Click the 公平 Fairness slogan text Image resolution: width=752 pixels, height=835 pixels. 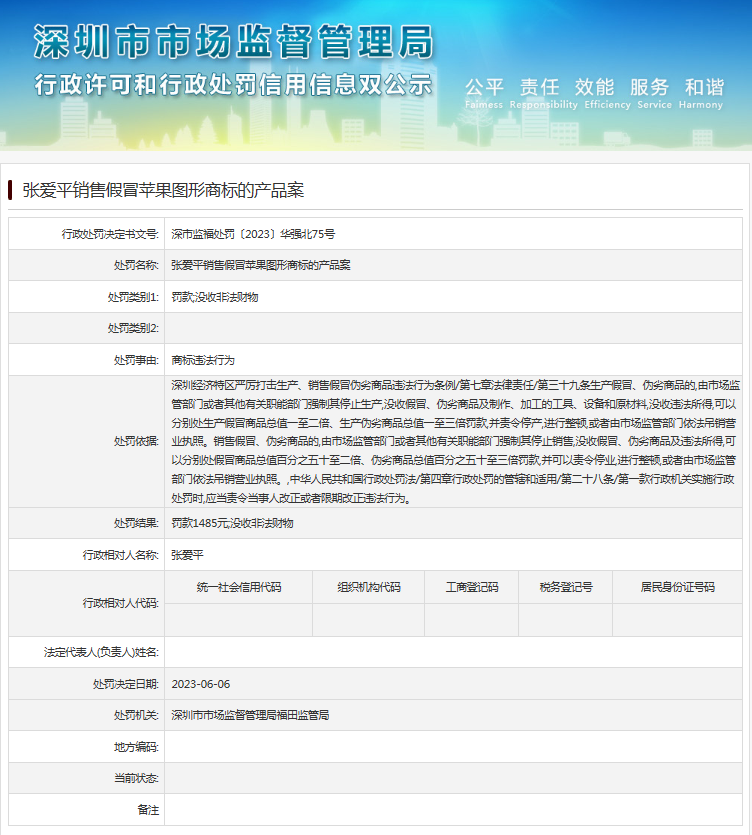coord(484,93)
